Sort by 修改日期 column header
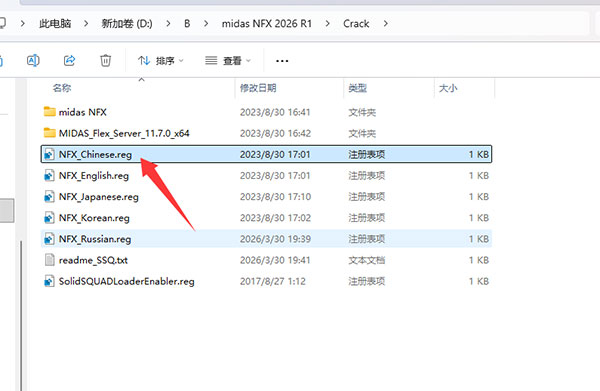 (x=258, y=88)
